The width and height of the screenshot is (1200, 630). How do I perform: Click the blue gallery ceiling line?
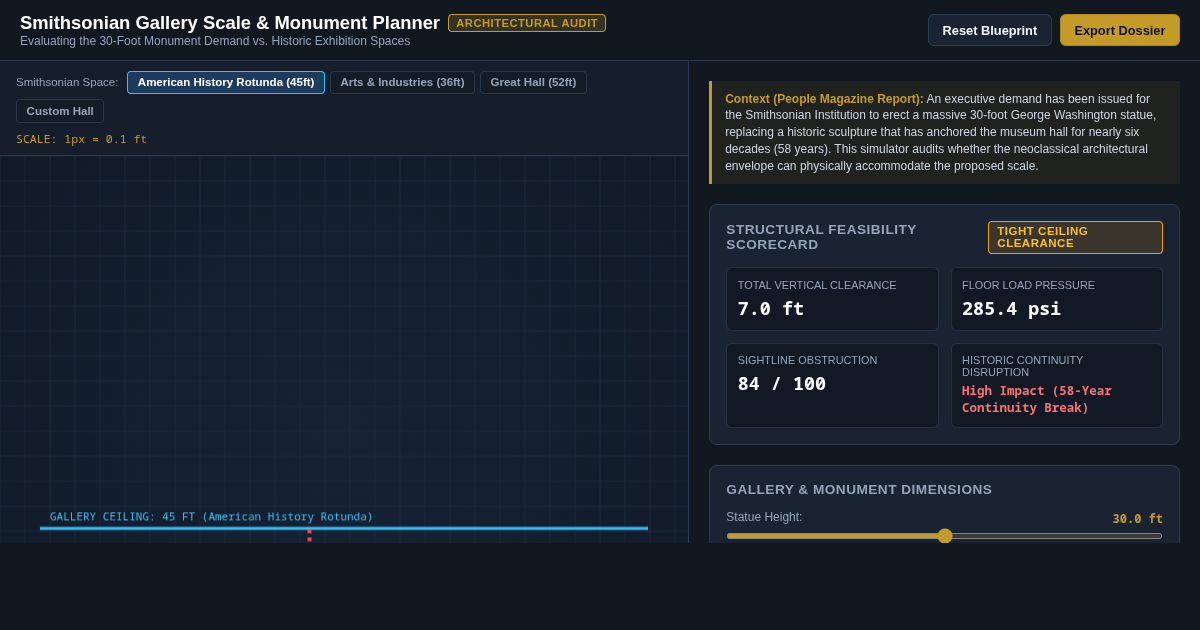(344, 528)
